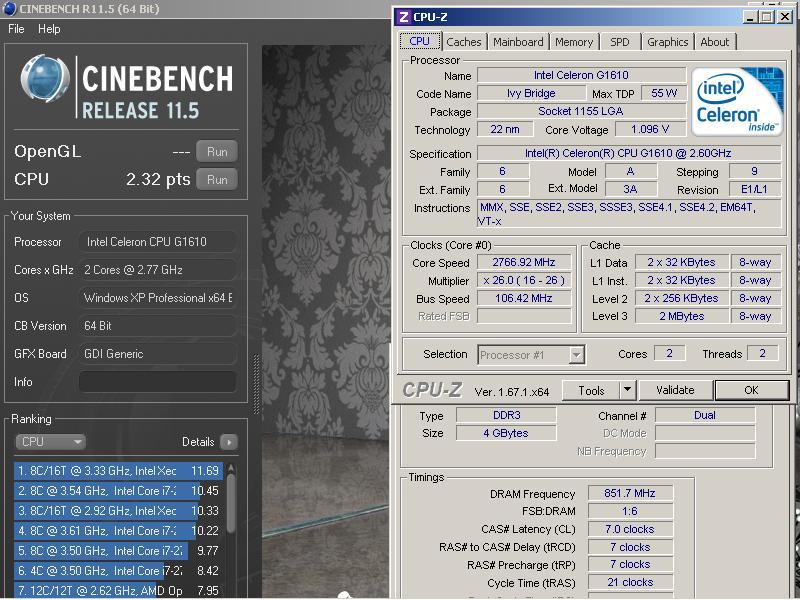Click the panel splitter grip handle
This screenshot has width=800, height=600.
click(256, 384)
